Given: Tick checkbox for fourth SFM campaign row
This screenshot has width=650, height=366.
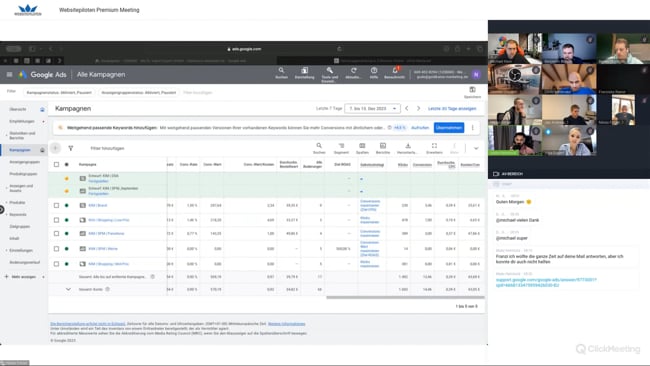Looking at the screenshot, I should 56,249.
